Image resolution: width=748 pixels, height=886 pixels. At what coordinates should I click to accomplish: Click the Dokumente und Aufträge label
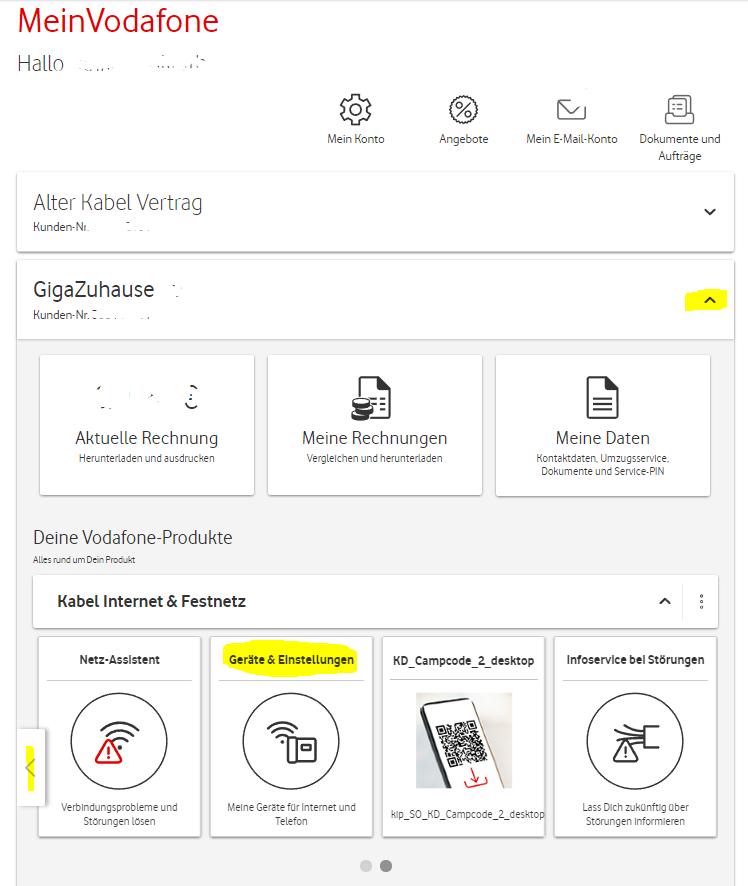point(680,147)
